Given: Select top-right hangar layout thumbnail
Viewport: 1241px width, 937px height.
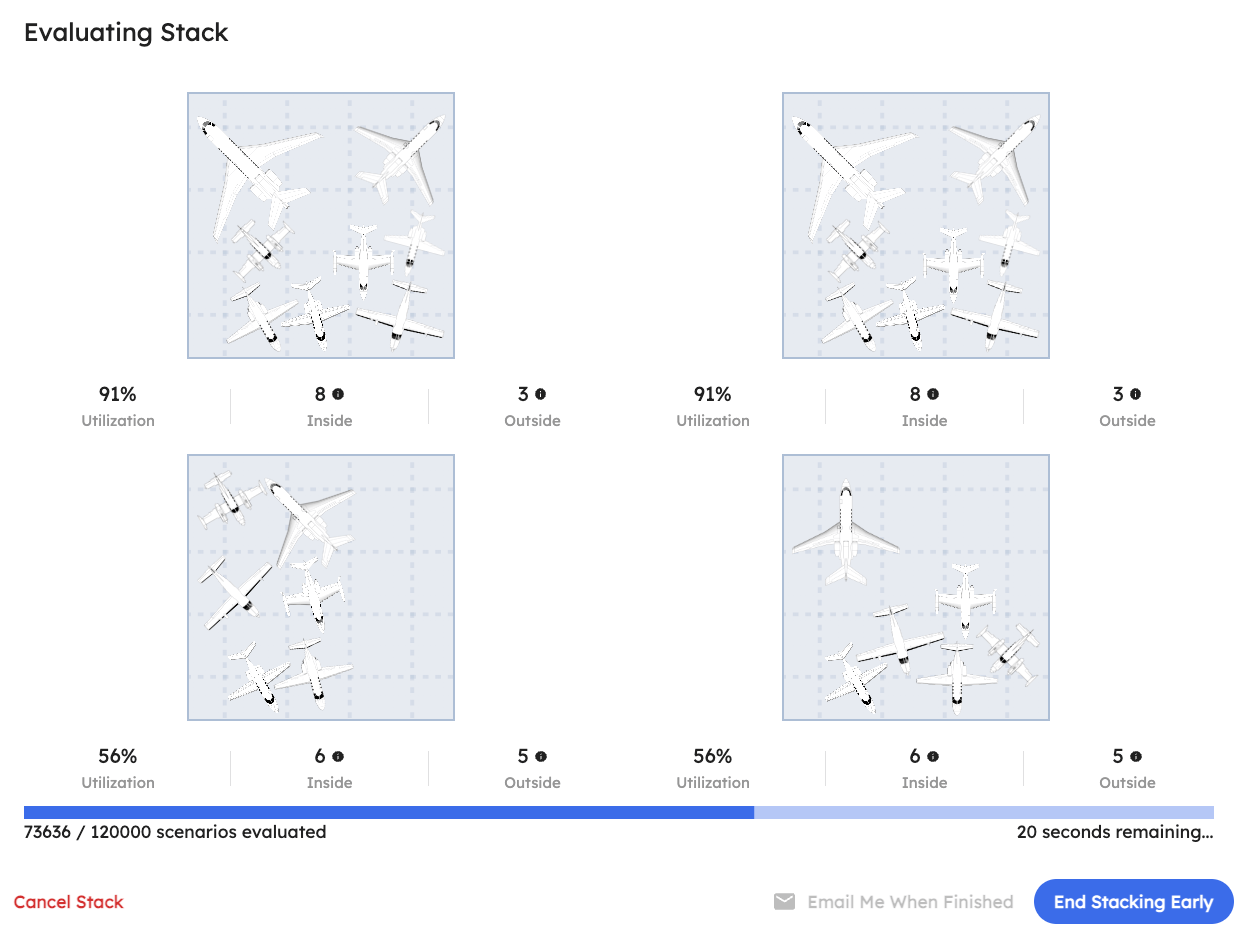Looking at the screenshot, I should (x=916, y=226).
